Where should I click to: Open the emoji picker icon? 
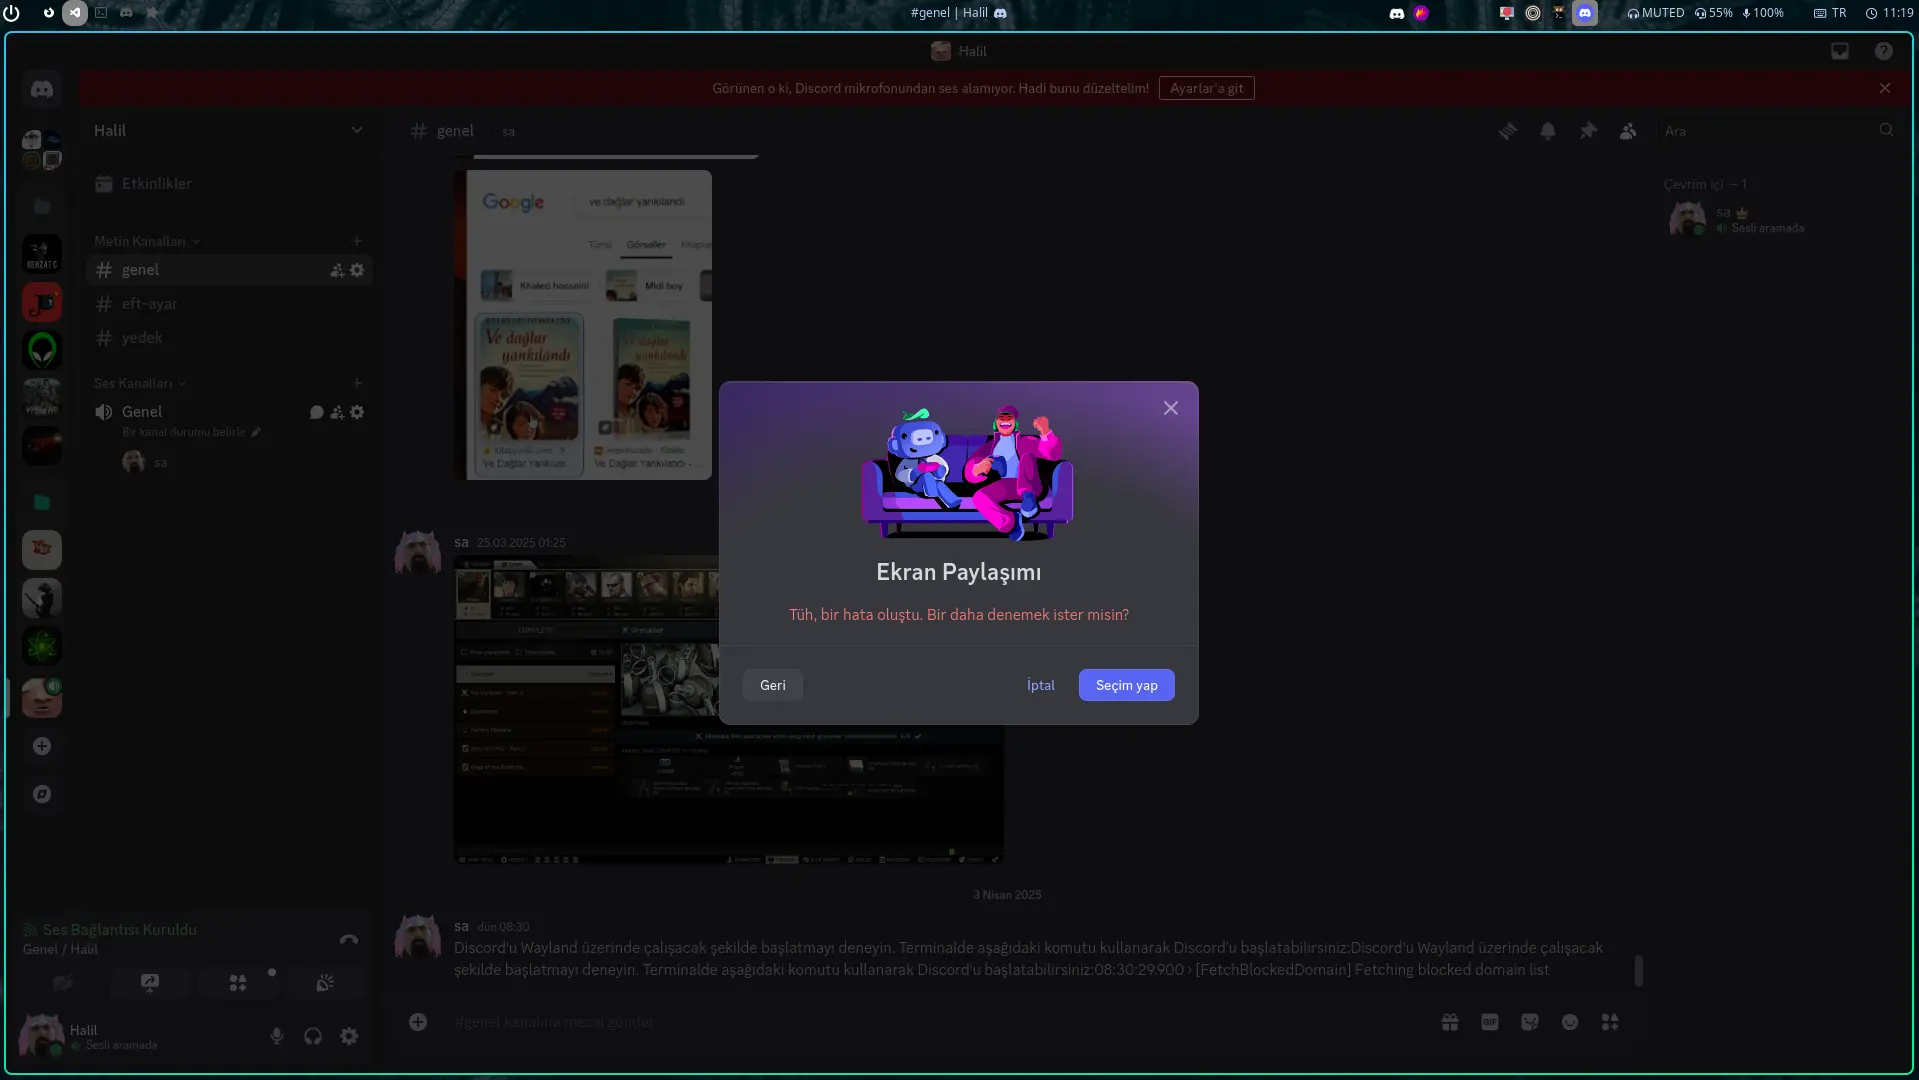(x=1570, y=1022)
